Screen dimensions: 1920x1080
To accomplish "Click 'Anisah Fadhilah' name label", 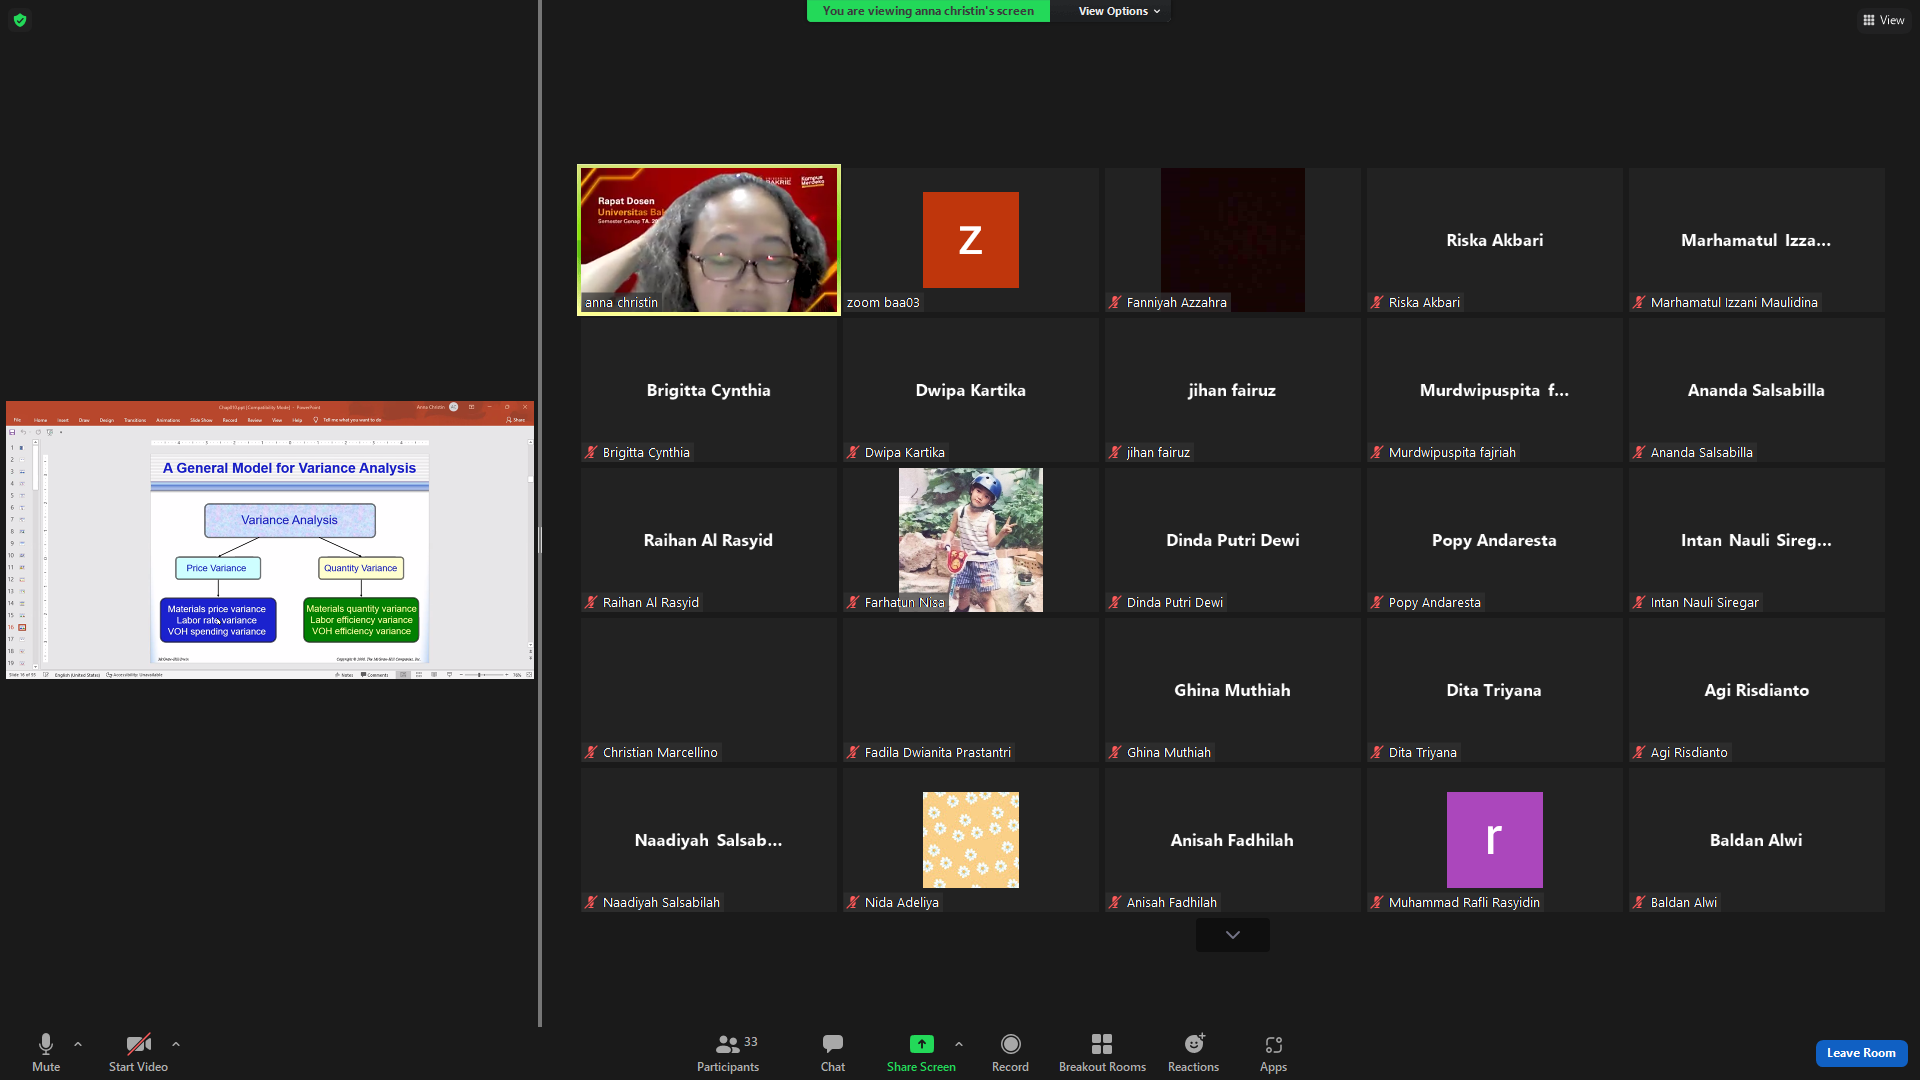I will (1172, 902).
